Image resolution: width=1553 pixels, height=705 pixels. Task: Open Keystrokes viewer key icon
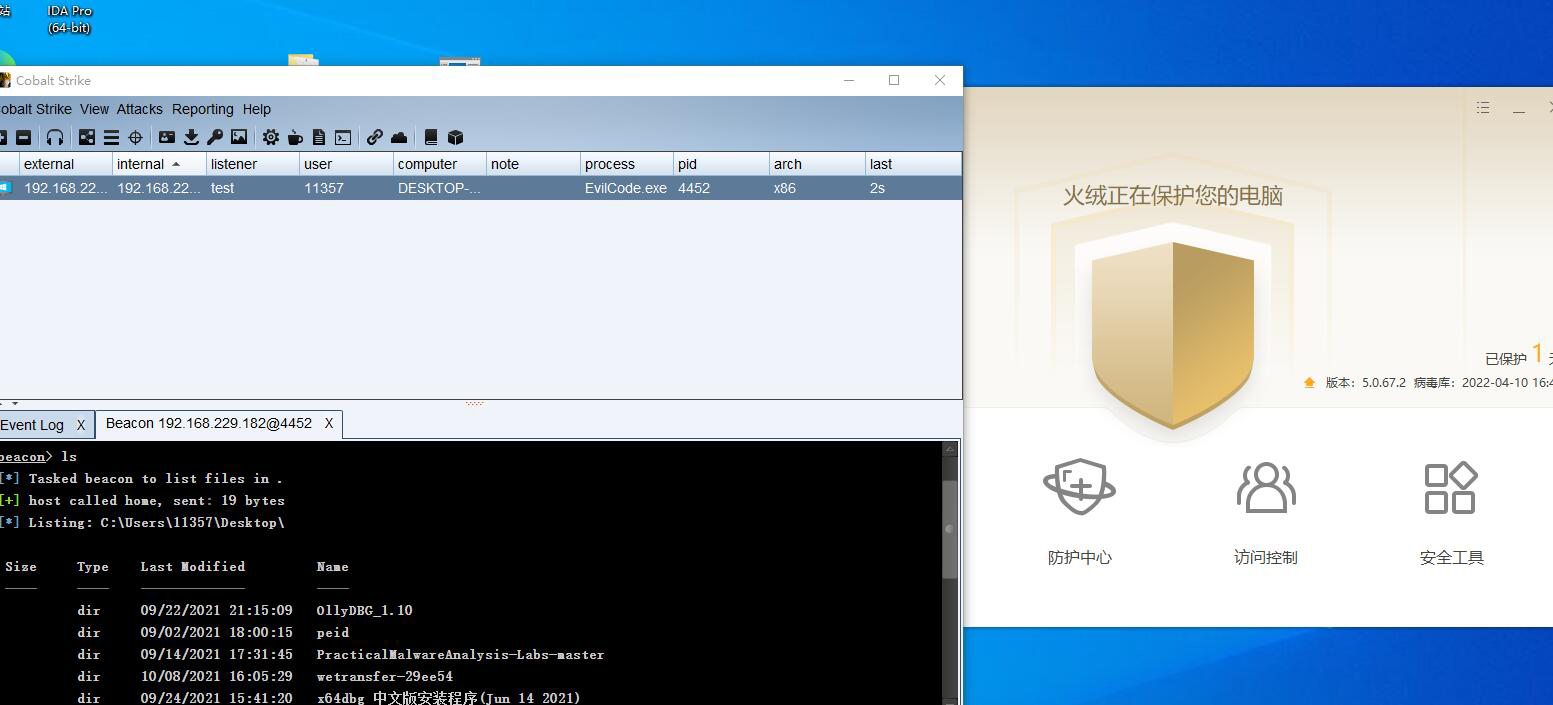(214, 137)
